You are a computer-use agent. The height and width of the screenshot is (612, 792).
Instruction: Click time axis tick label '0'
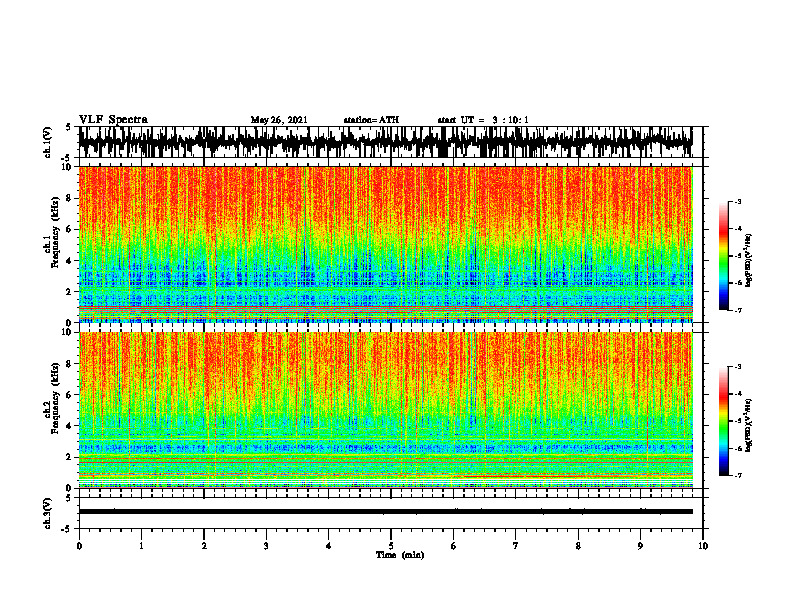coord(79,546)
